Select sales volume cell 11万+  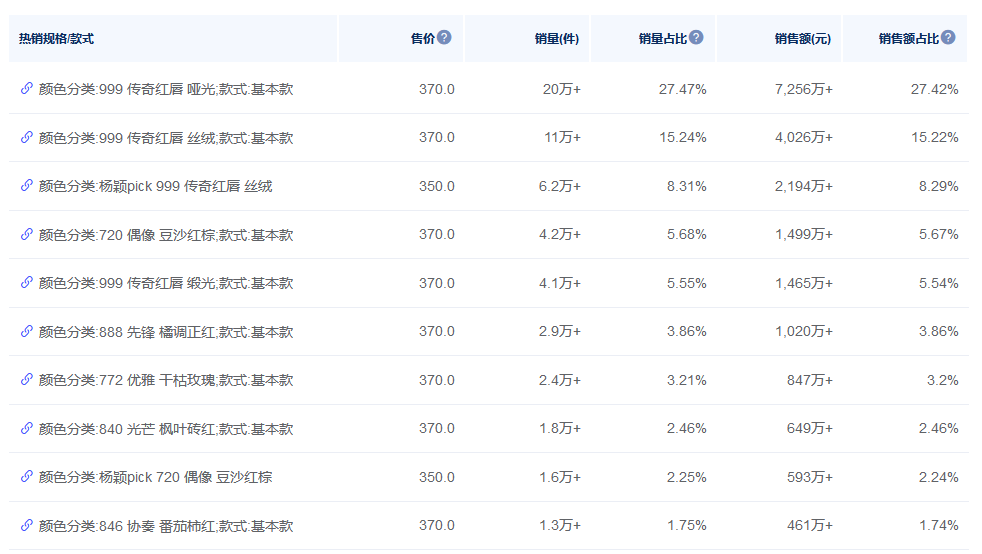point(562,138)
